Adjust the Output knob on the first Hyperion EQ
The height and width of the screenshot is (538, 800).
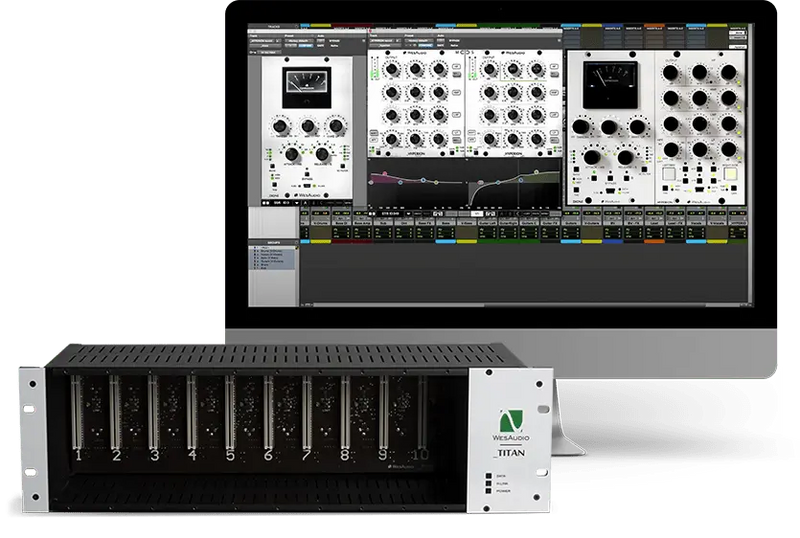[x=391, y=69]
